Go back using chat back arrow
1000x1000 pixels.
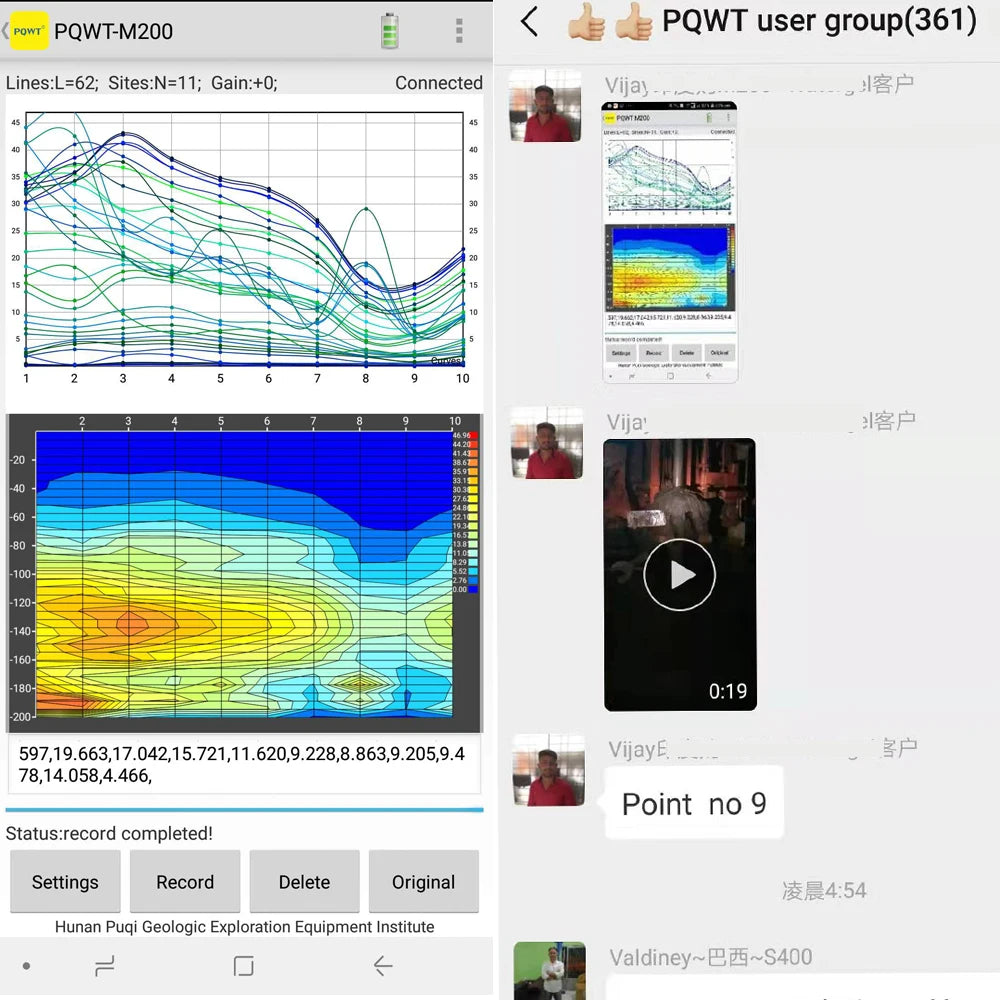[x=530, y=22]
